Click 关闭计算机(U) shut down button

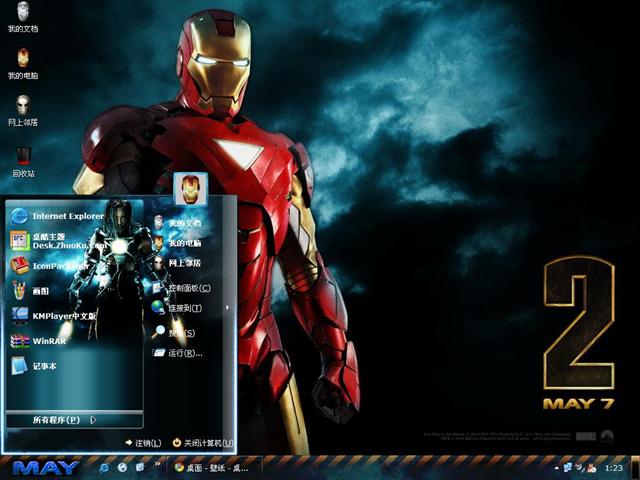[203, 442]
